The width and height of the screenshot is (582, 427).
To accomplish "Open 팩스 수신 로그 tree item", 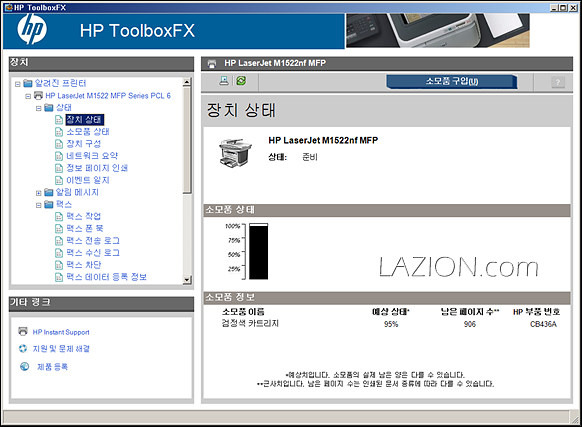I will [93, 253].
